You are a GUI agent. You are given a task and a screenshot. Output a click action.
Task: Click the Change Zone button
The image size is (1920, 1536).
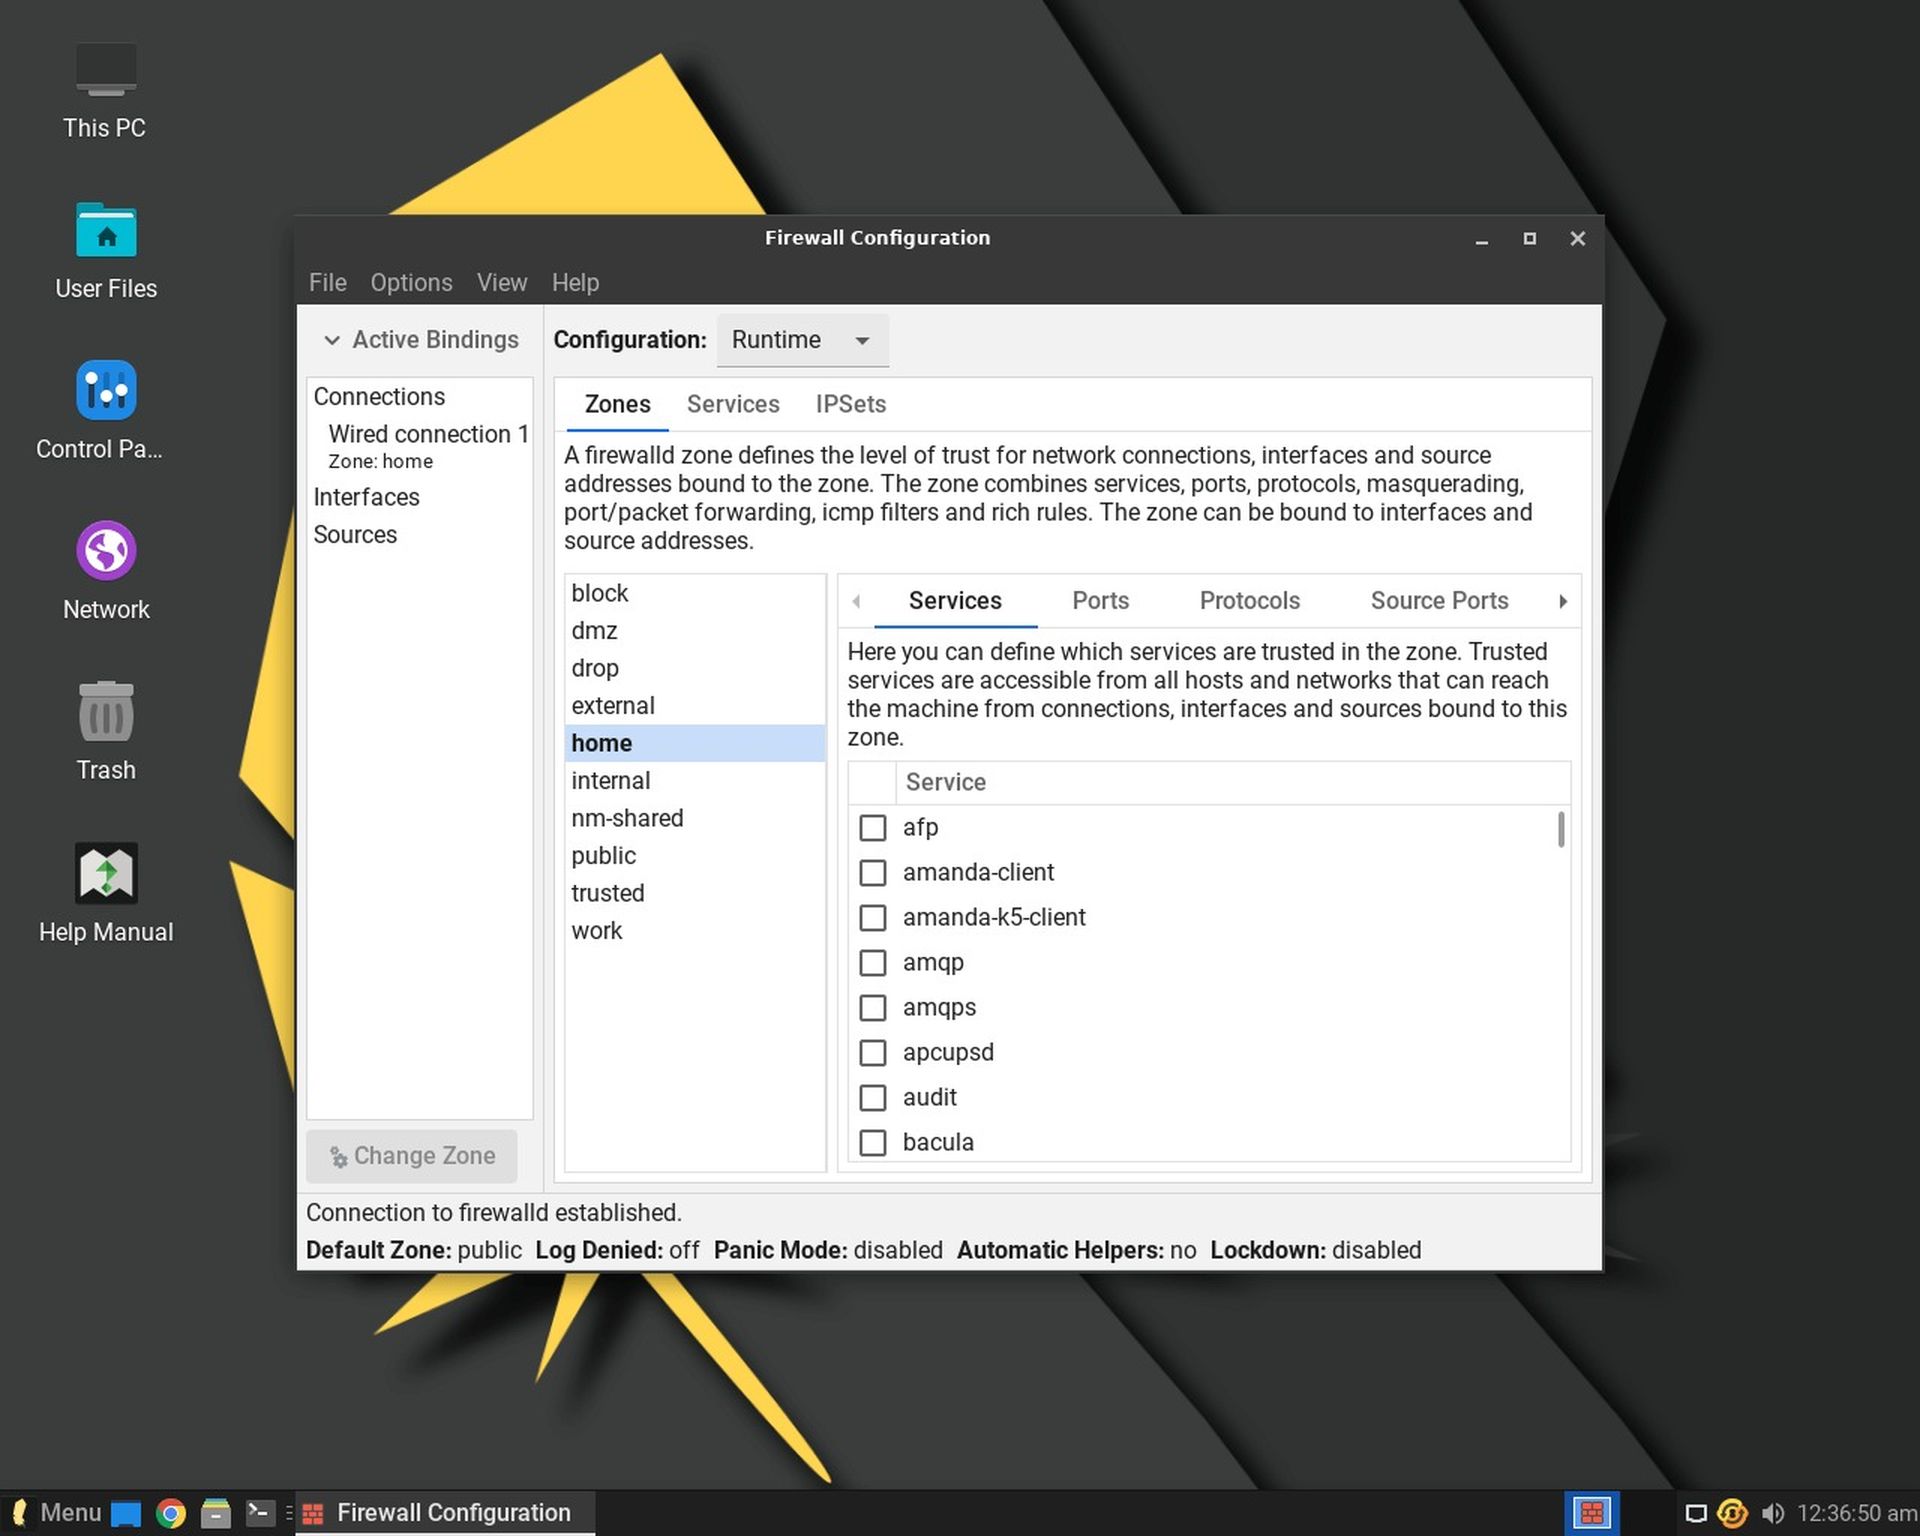point(411,1156)
